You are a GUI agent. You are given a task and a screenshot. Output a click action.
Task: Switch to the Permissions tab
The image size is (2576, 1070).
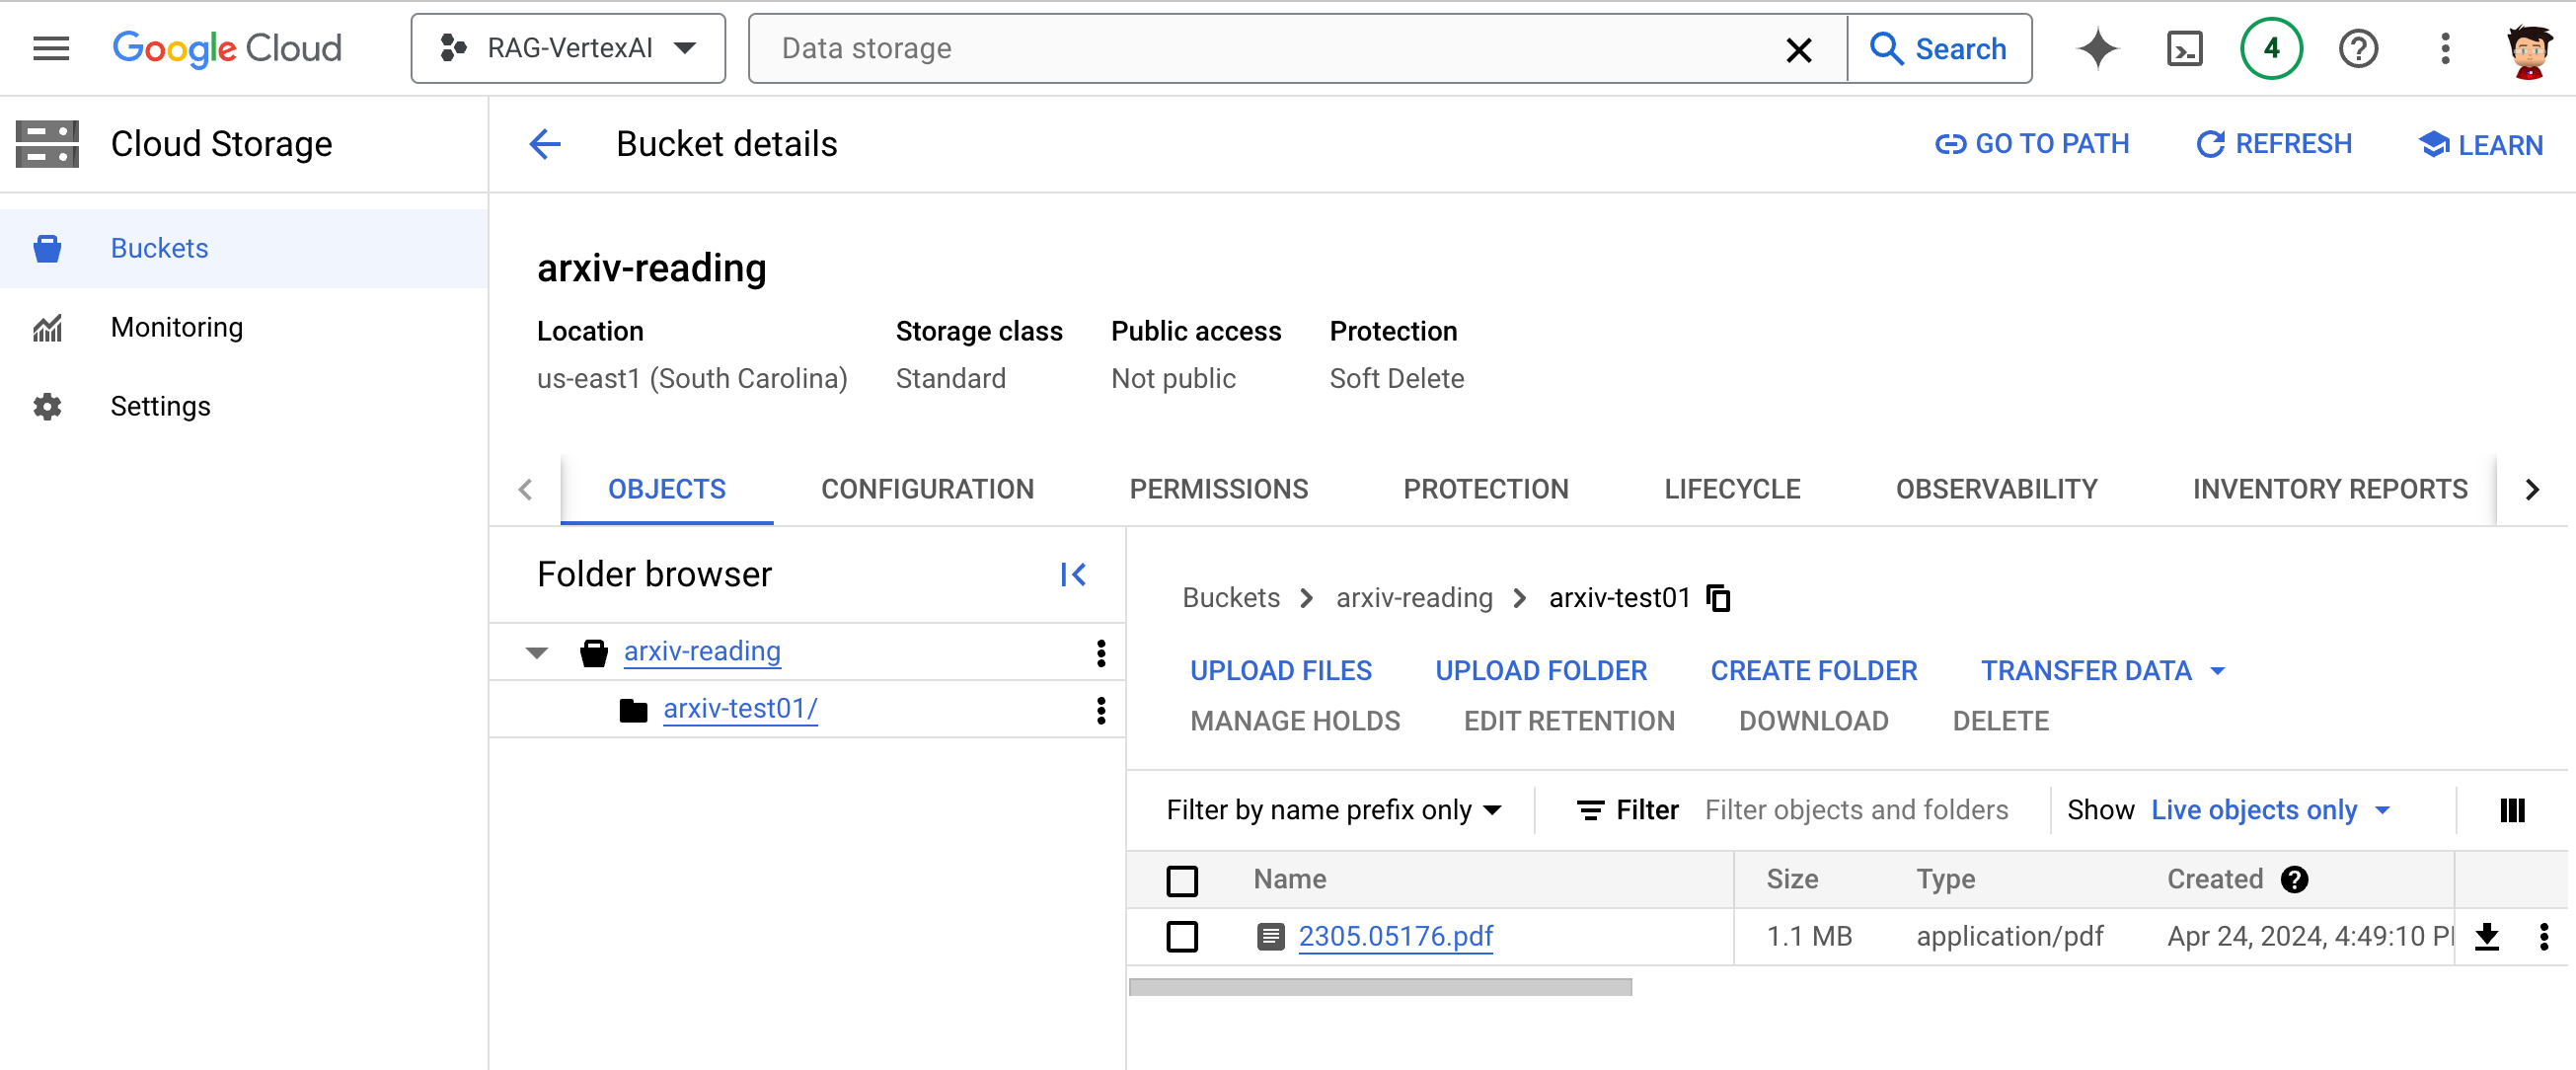pos(1218,489)
